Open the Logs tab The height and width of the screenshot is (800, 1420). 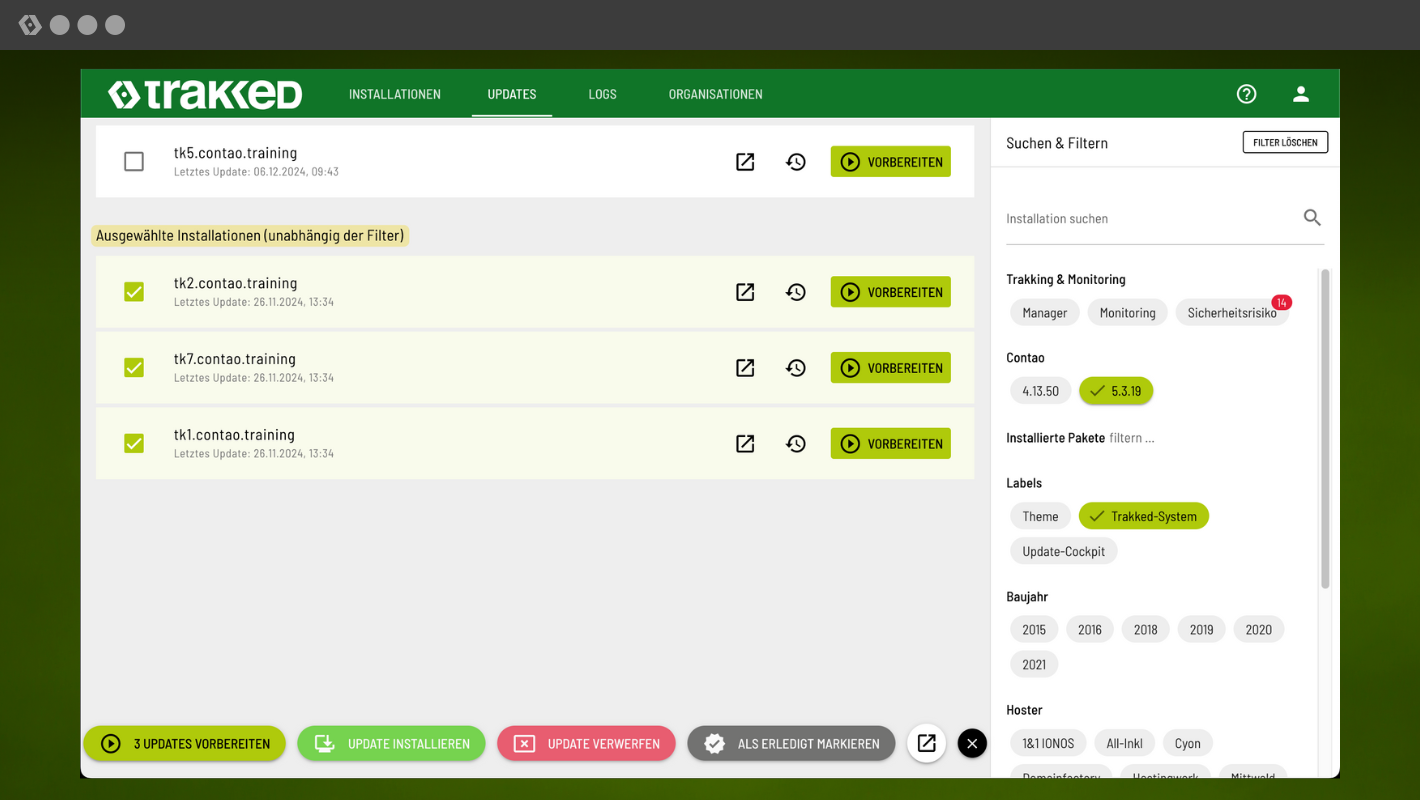[602, 94]
